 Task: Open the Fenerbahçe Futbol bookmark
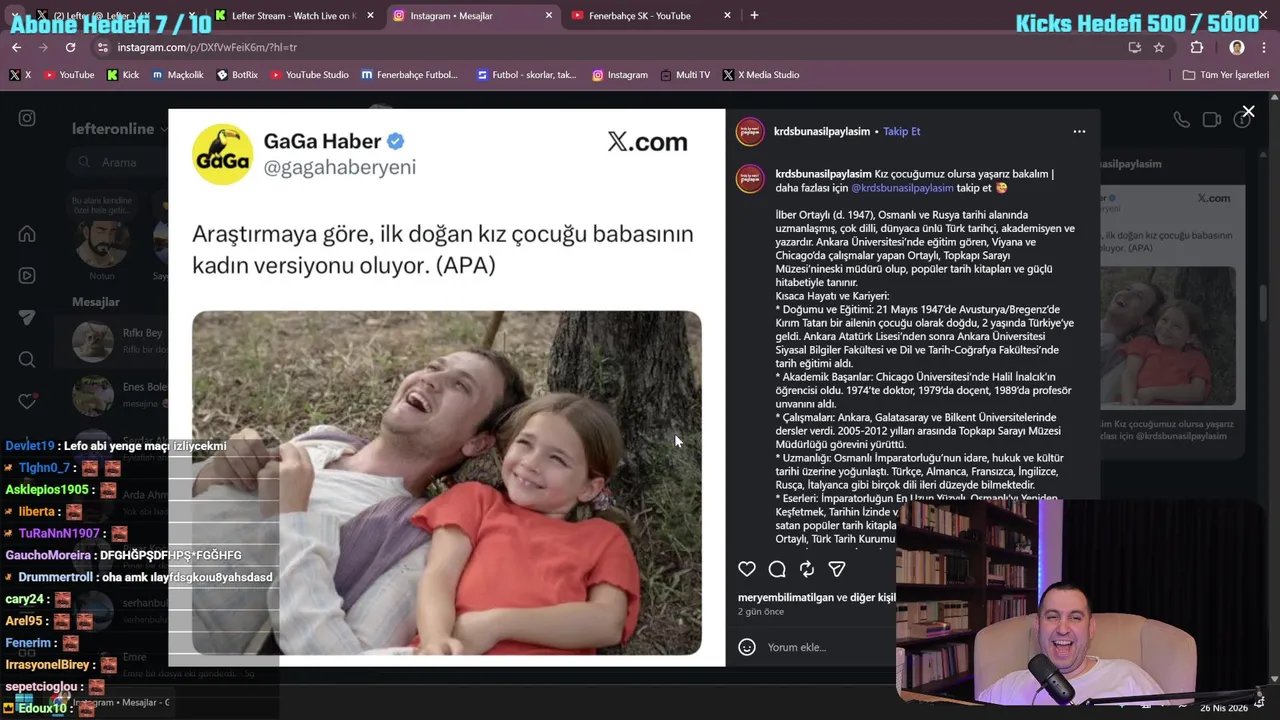409,75
